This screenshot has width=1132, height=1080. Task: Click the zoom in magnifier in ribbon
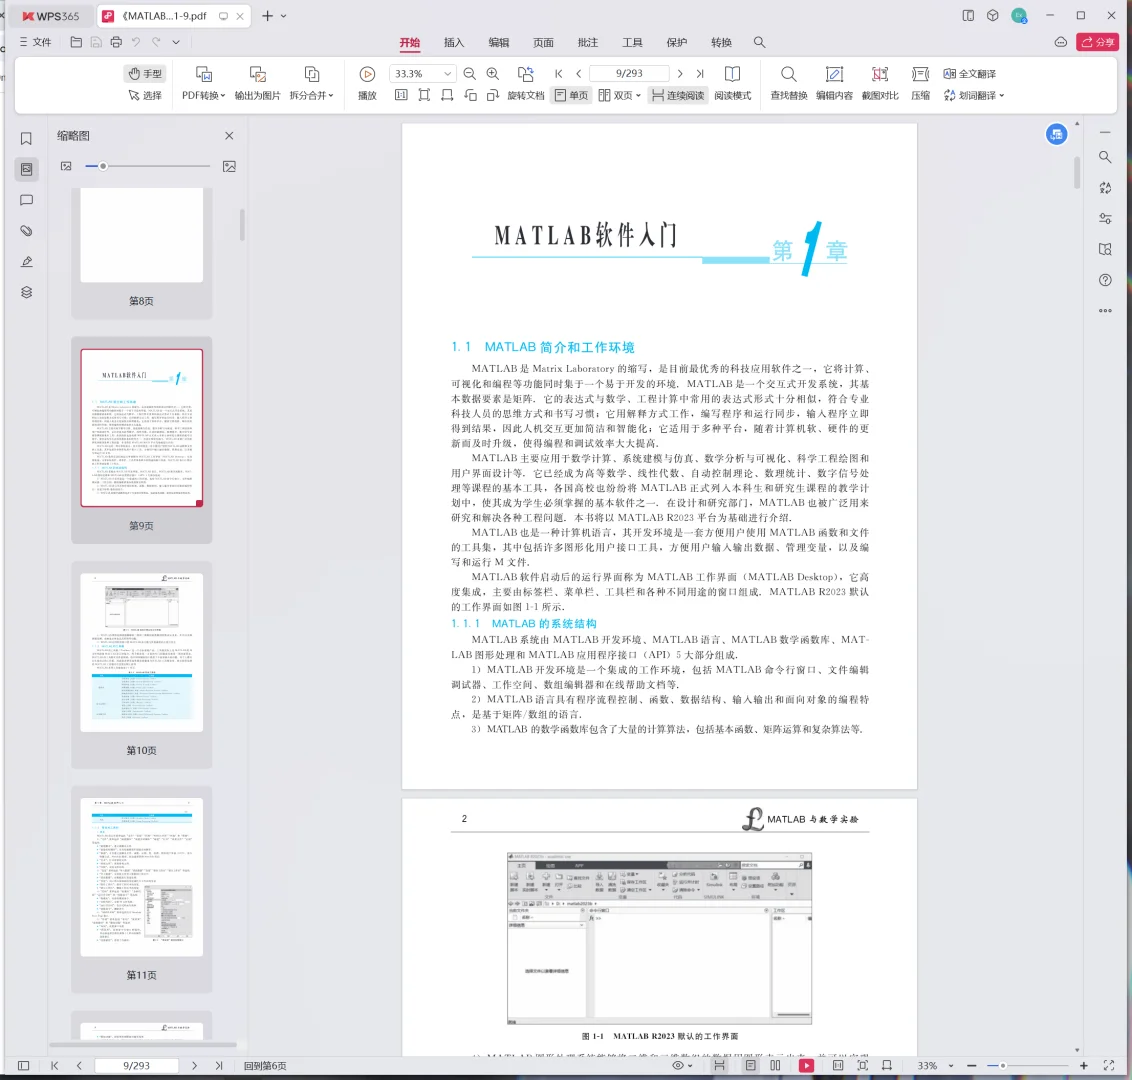[492, 74]
